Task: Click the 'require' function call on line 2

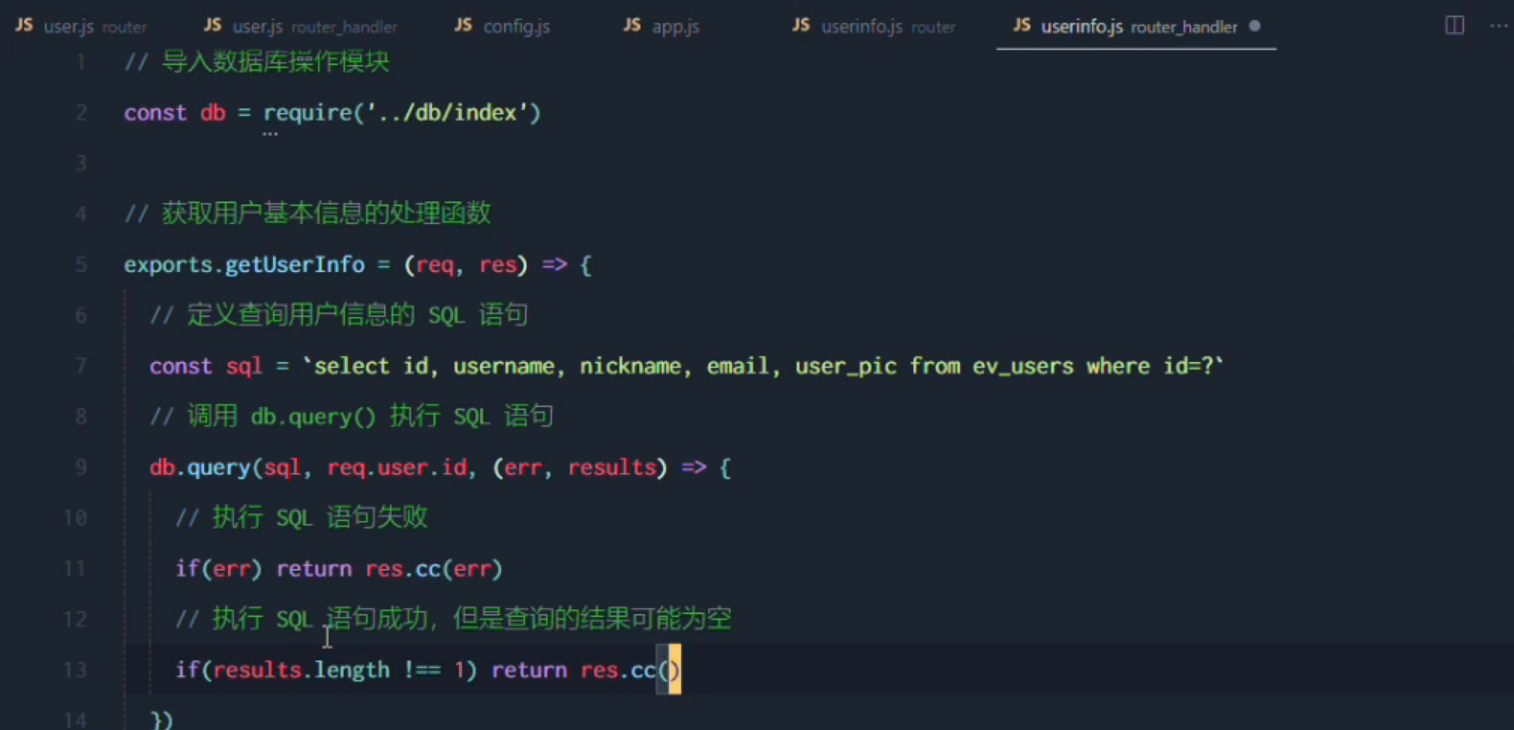Action: [x=307, y=113]
